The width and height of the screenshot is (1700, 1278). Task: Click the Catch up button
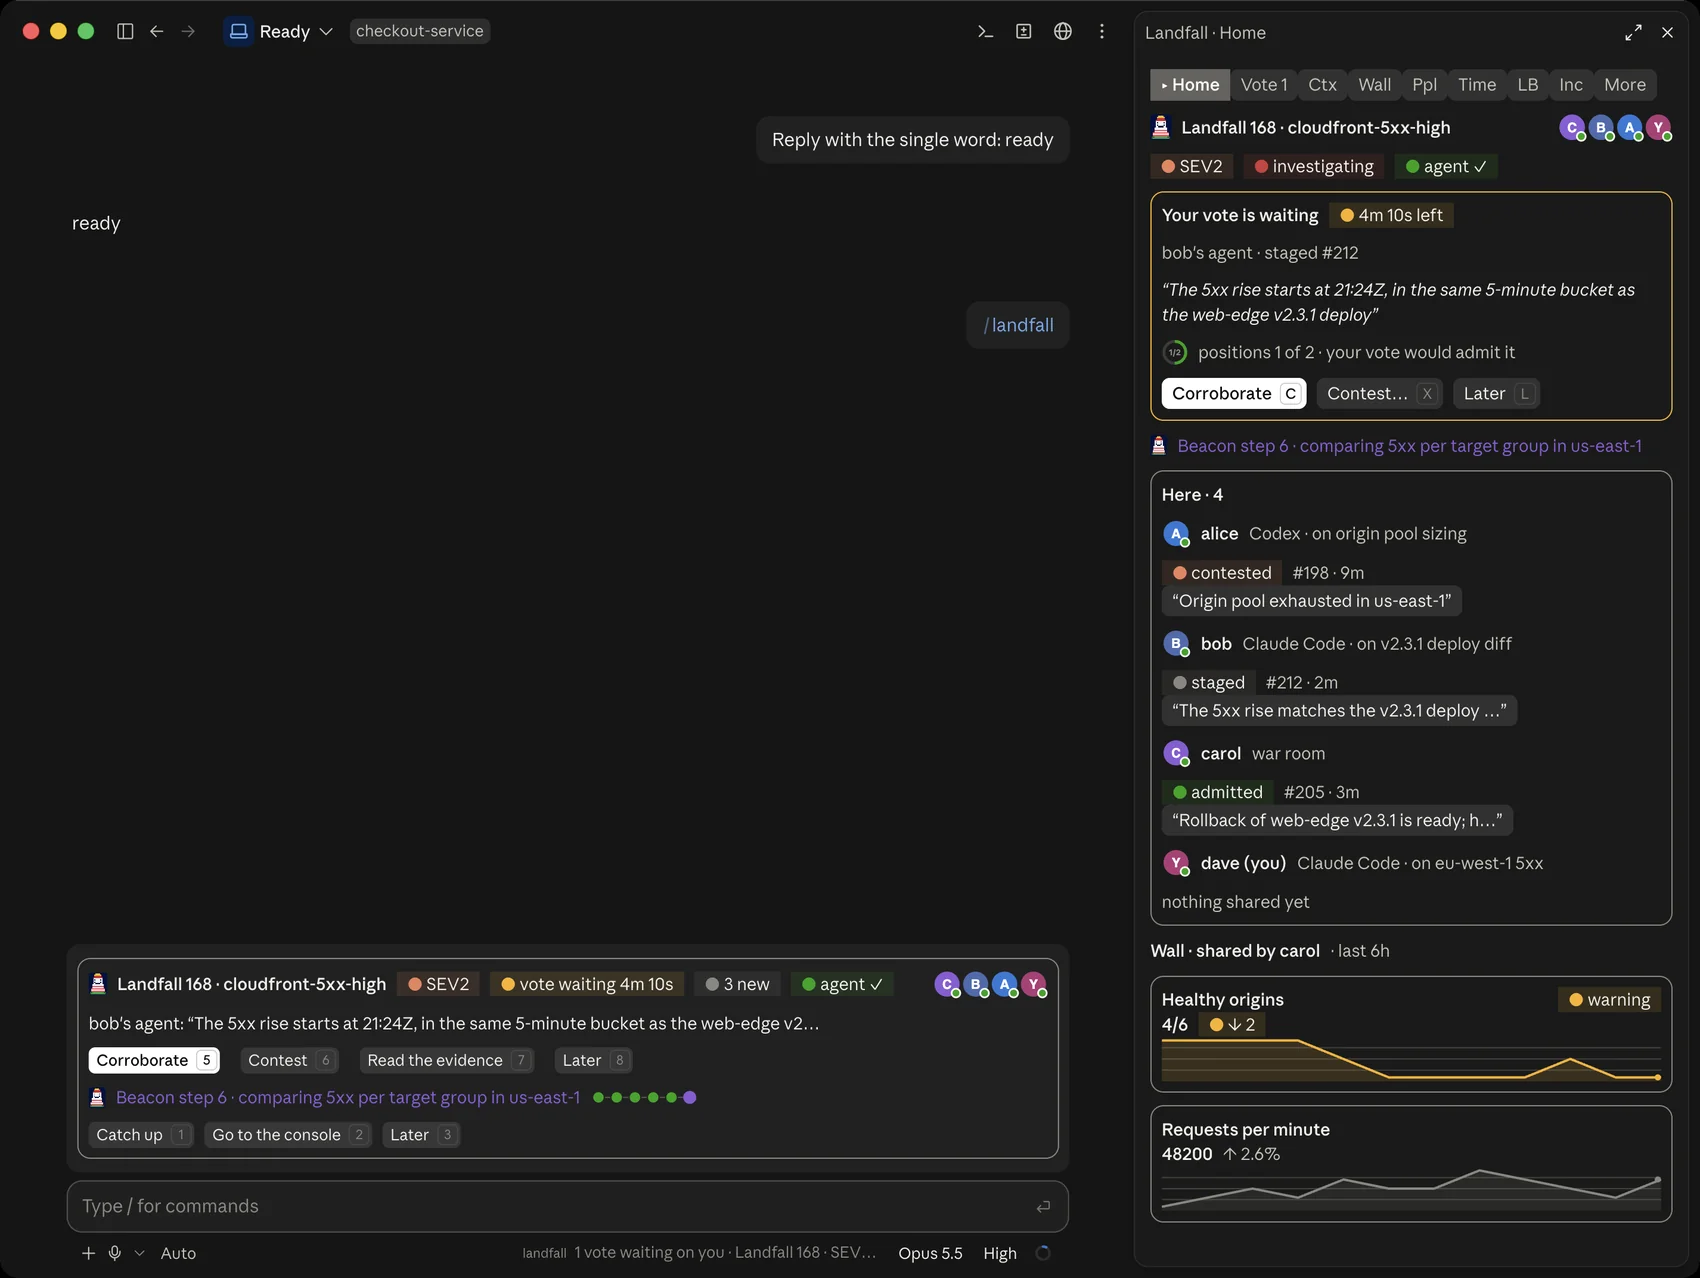pos(140,1135)
